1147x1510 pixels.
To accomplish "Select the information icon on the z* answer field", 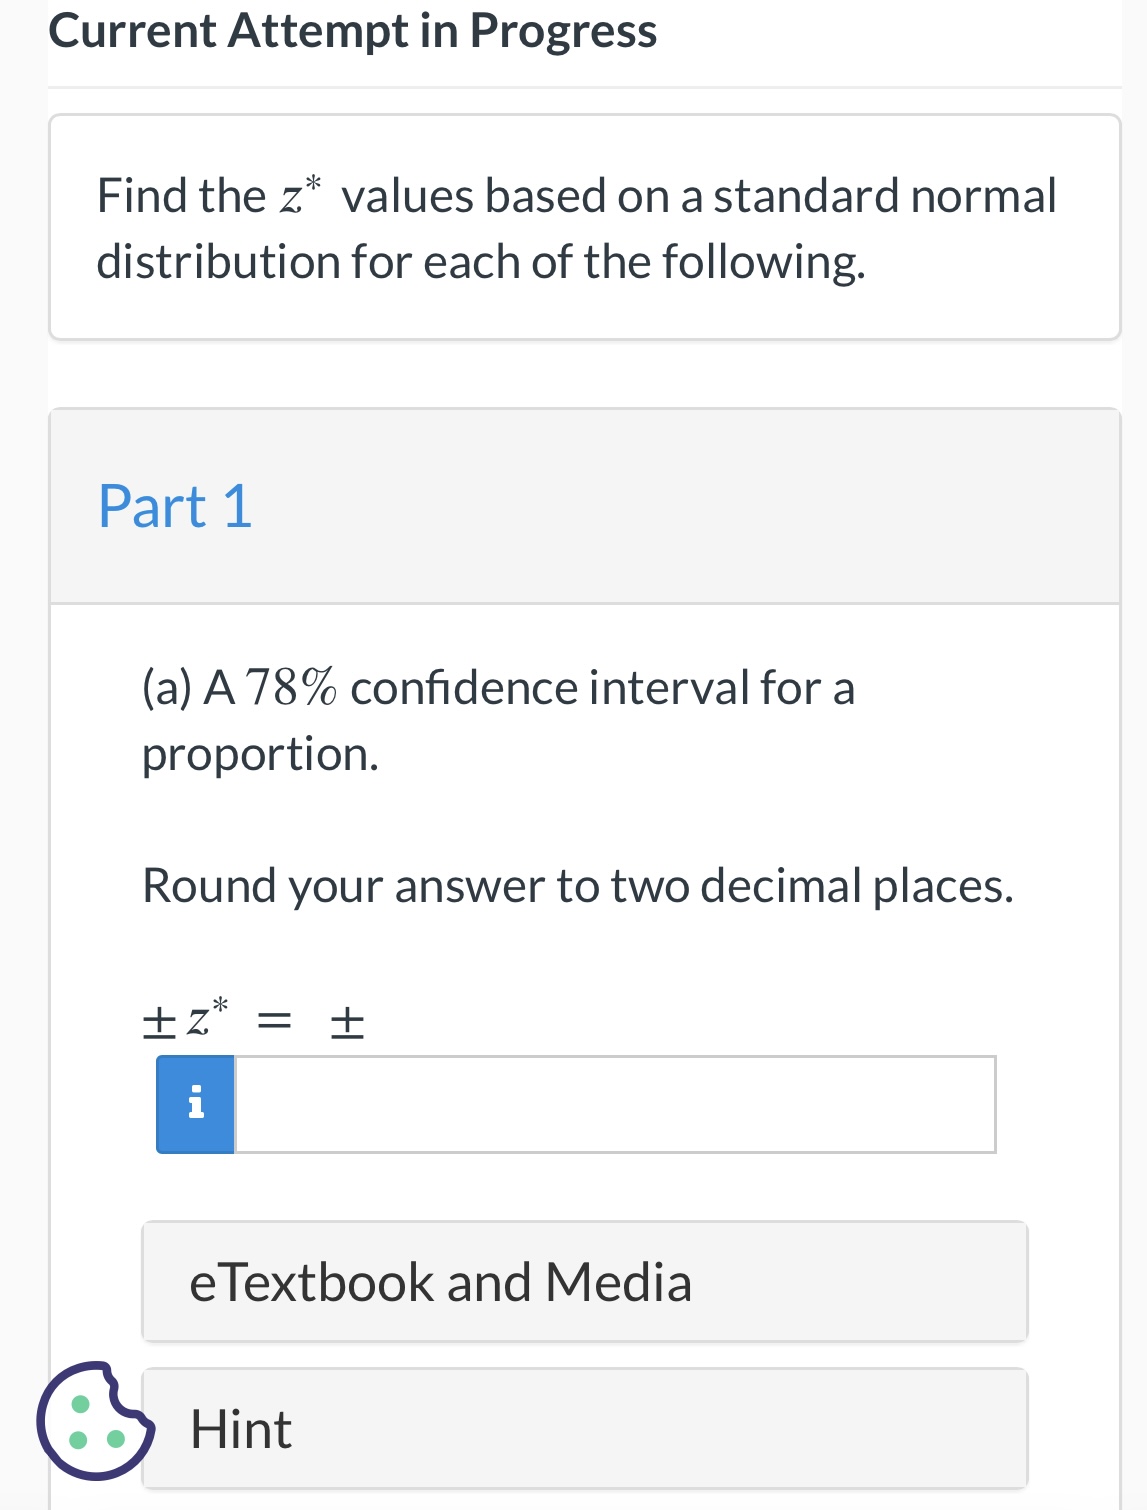I will pos(195,1104).
